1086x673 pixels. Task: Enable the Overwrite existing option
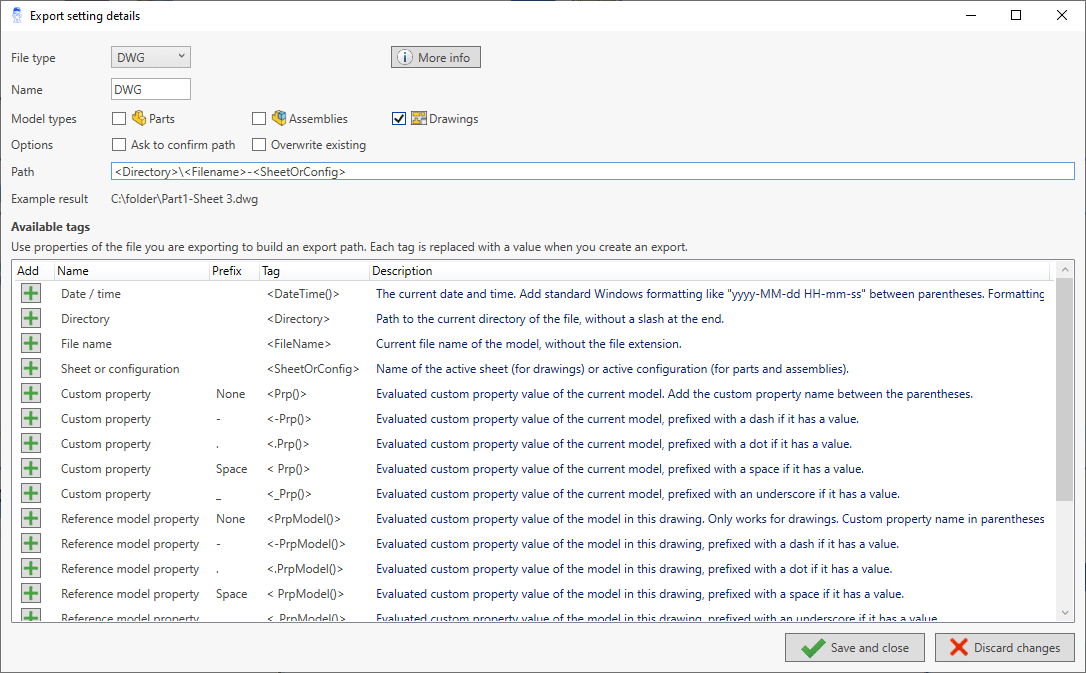(x=259, y=144)
